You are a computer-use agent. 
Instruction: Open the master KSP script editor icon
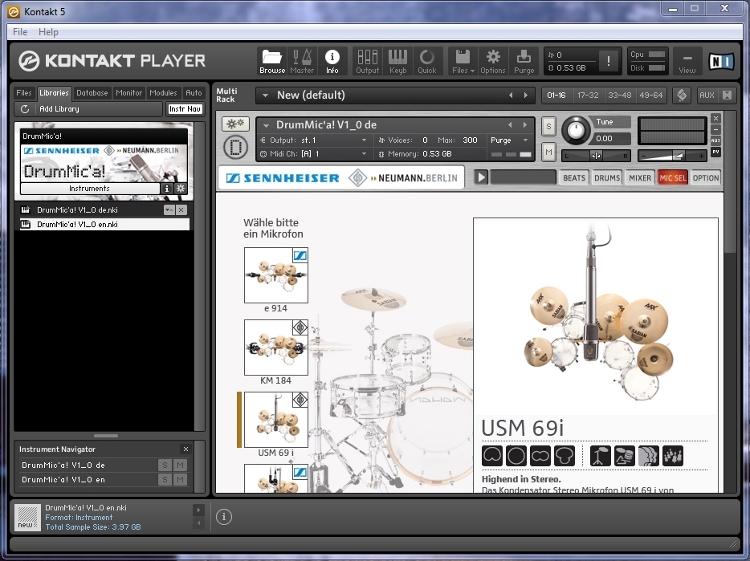(682, 95)
